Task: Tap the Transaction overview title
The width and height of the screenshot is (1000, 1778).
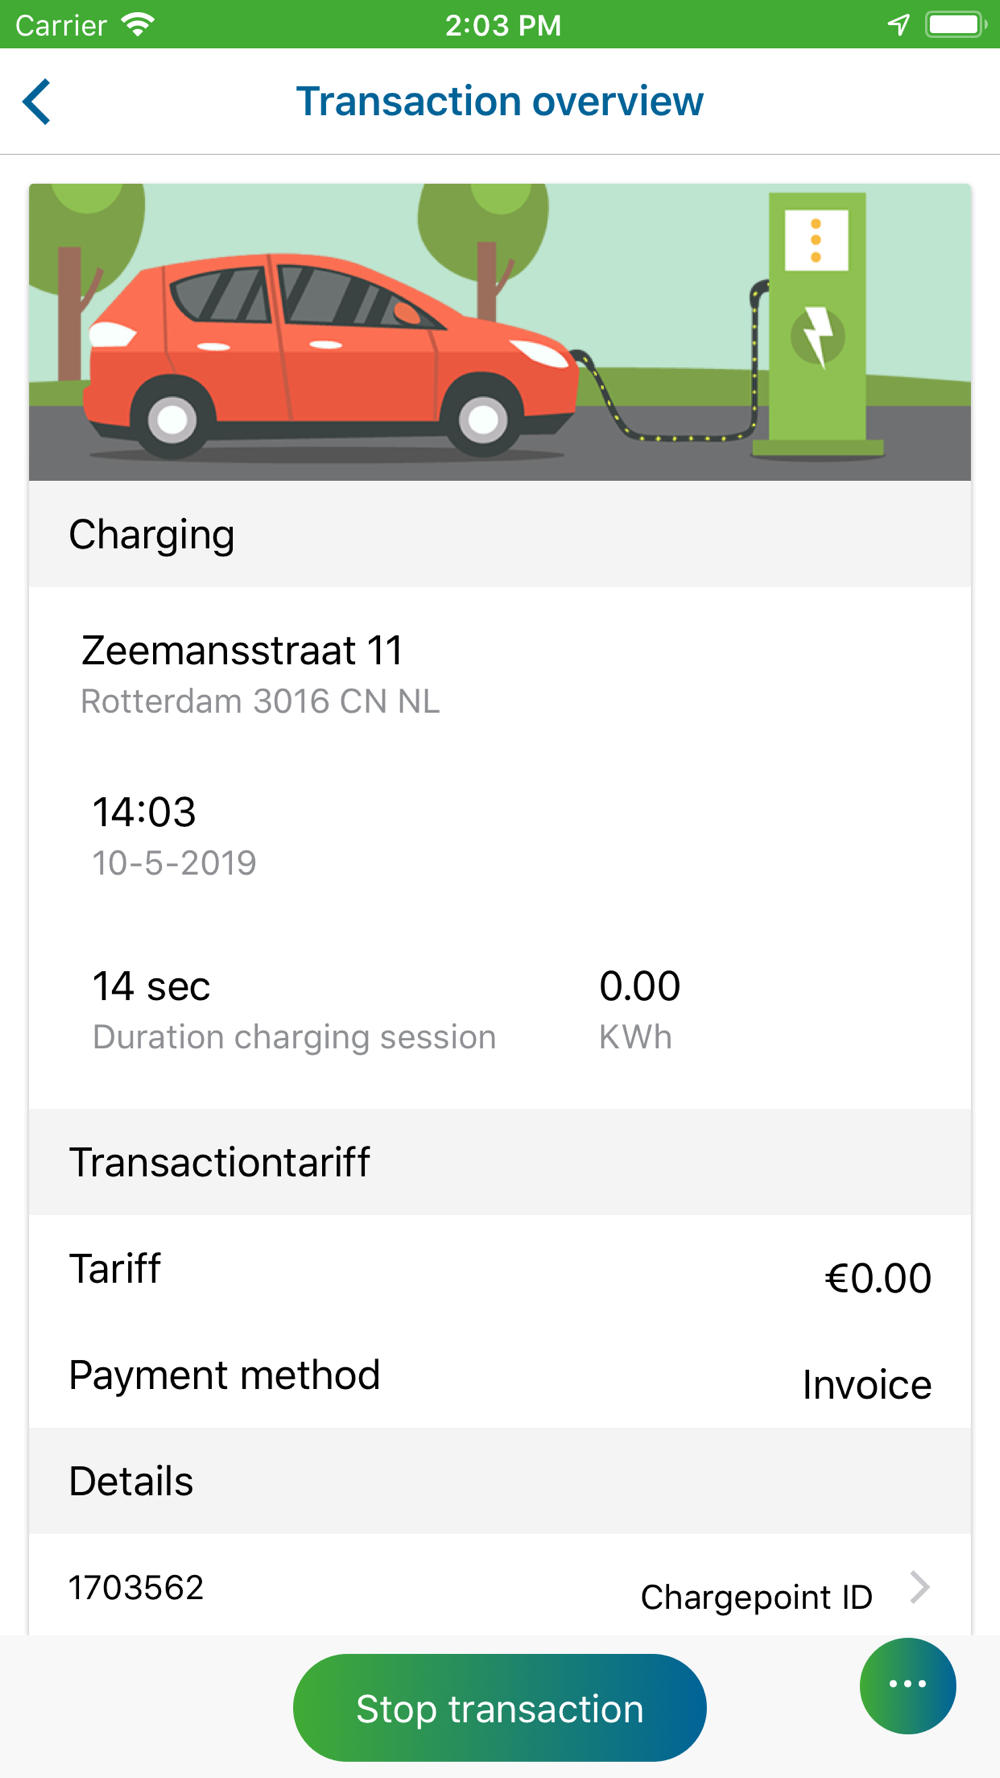Action: (x=500, y=102)
